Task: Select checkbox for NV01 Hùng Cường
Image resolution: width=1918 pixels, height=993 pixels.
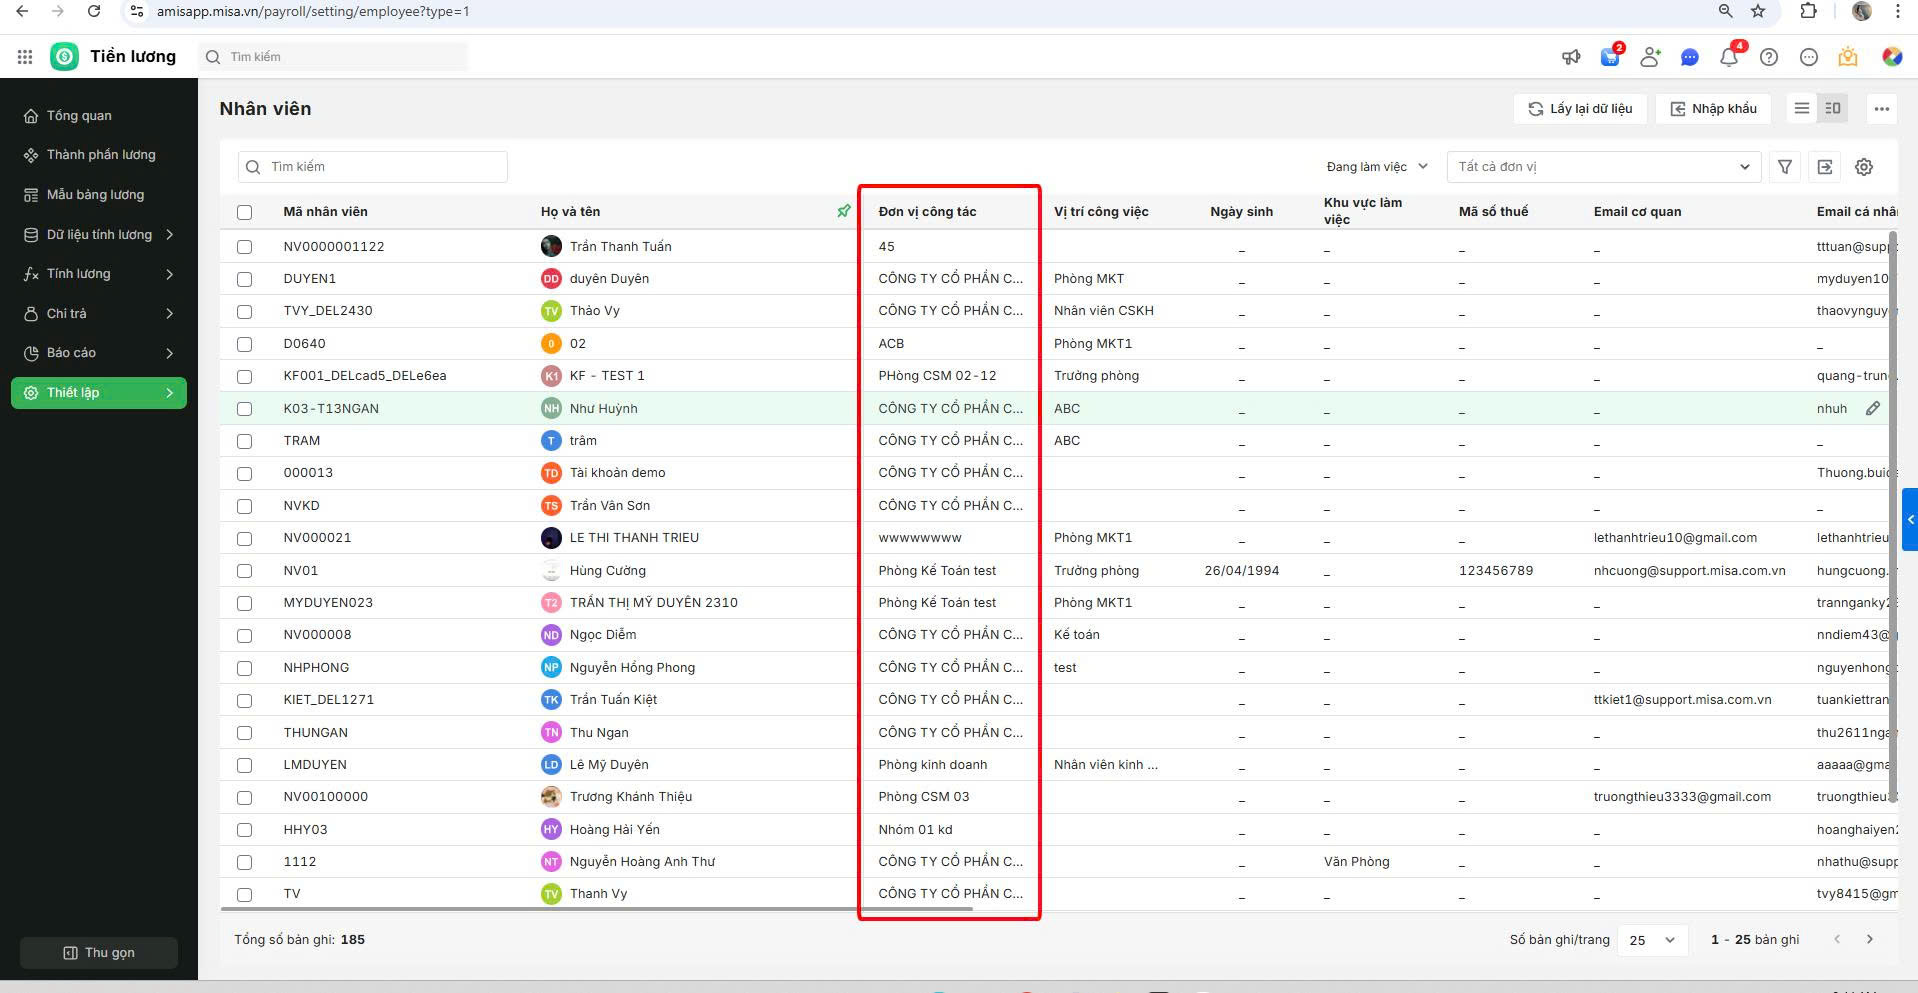Action: point(245,571)
